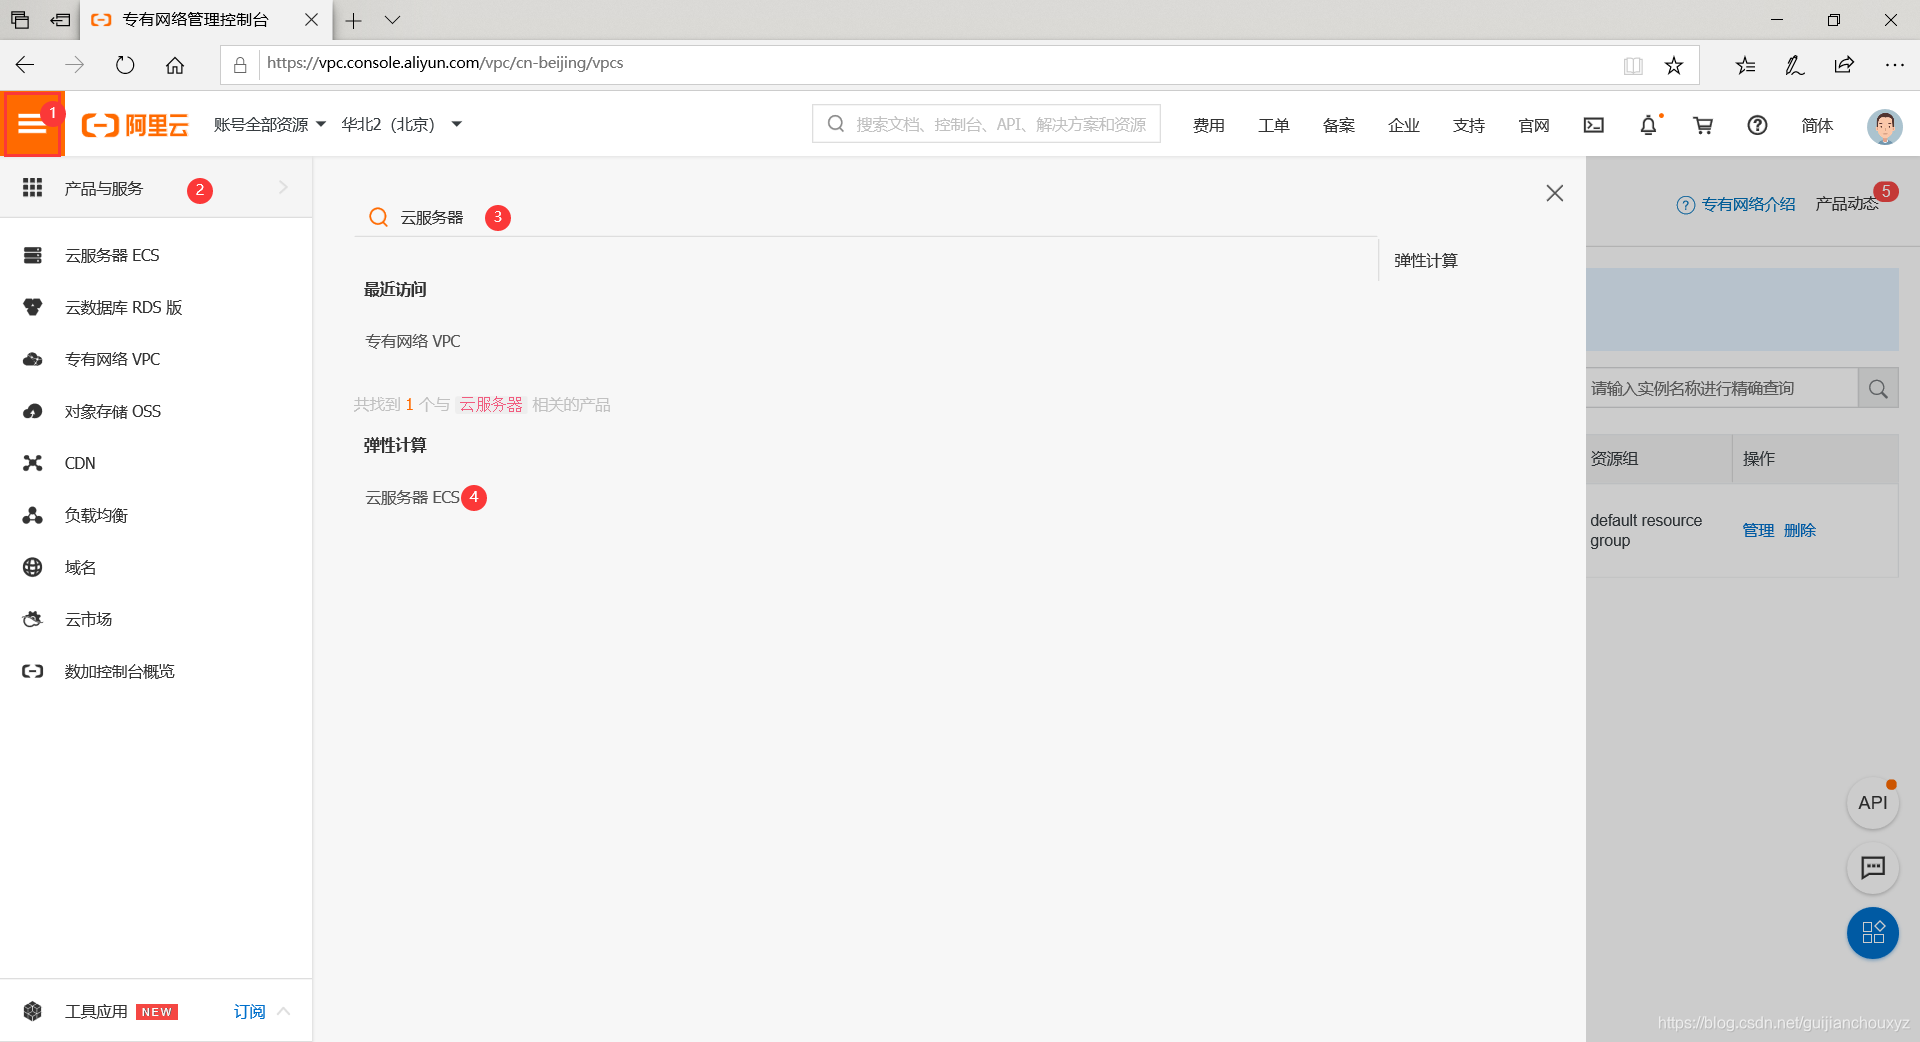Open the 企业 top menu

click(1403, 125)
